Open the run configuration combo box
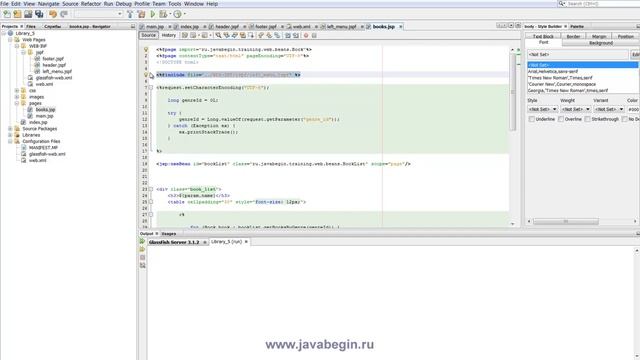This screenshot has height=360, width=640. (x=99, y=14)
